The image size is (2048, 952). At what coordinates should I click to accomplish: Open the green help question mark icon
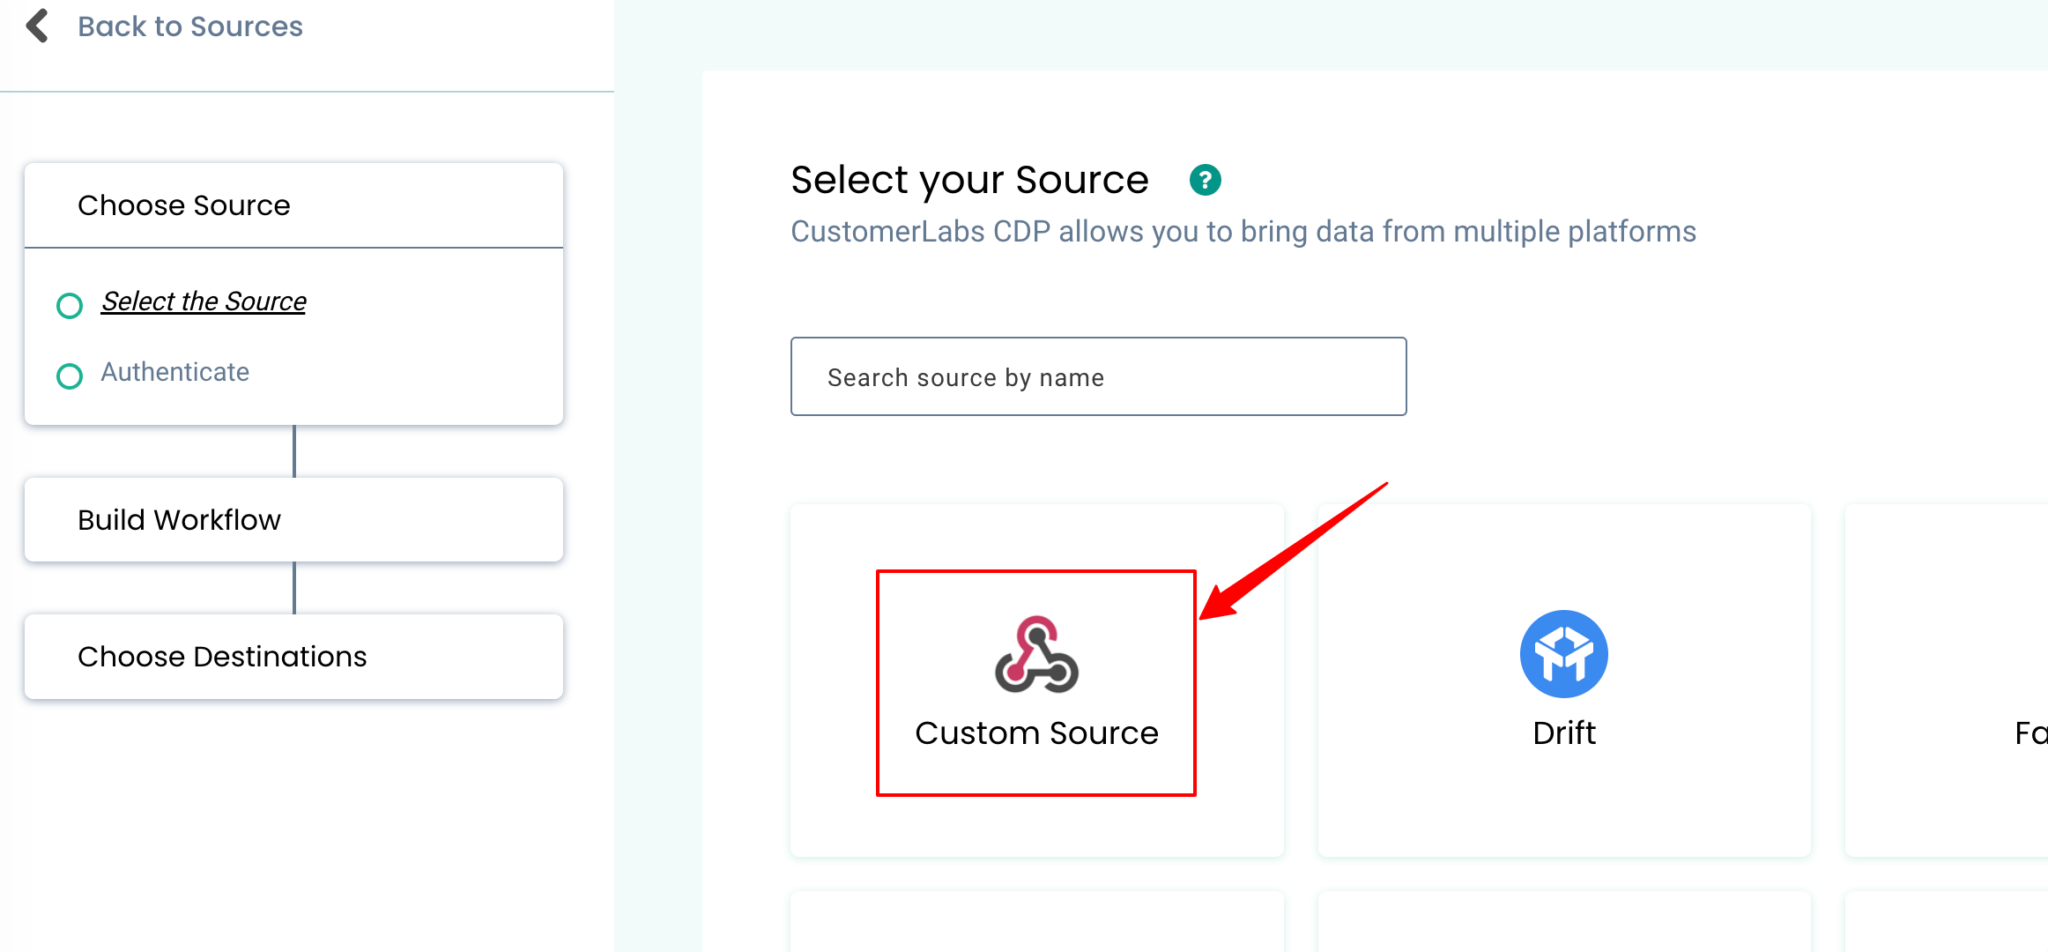[1205, 180]
